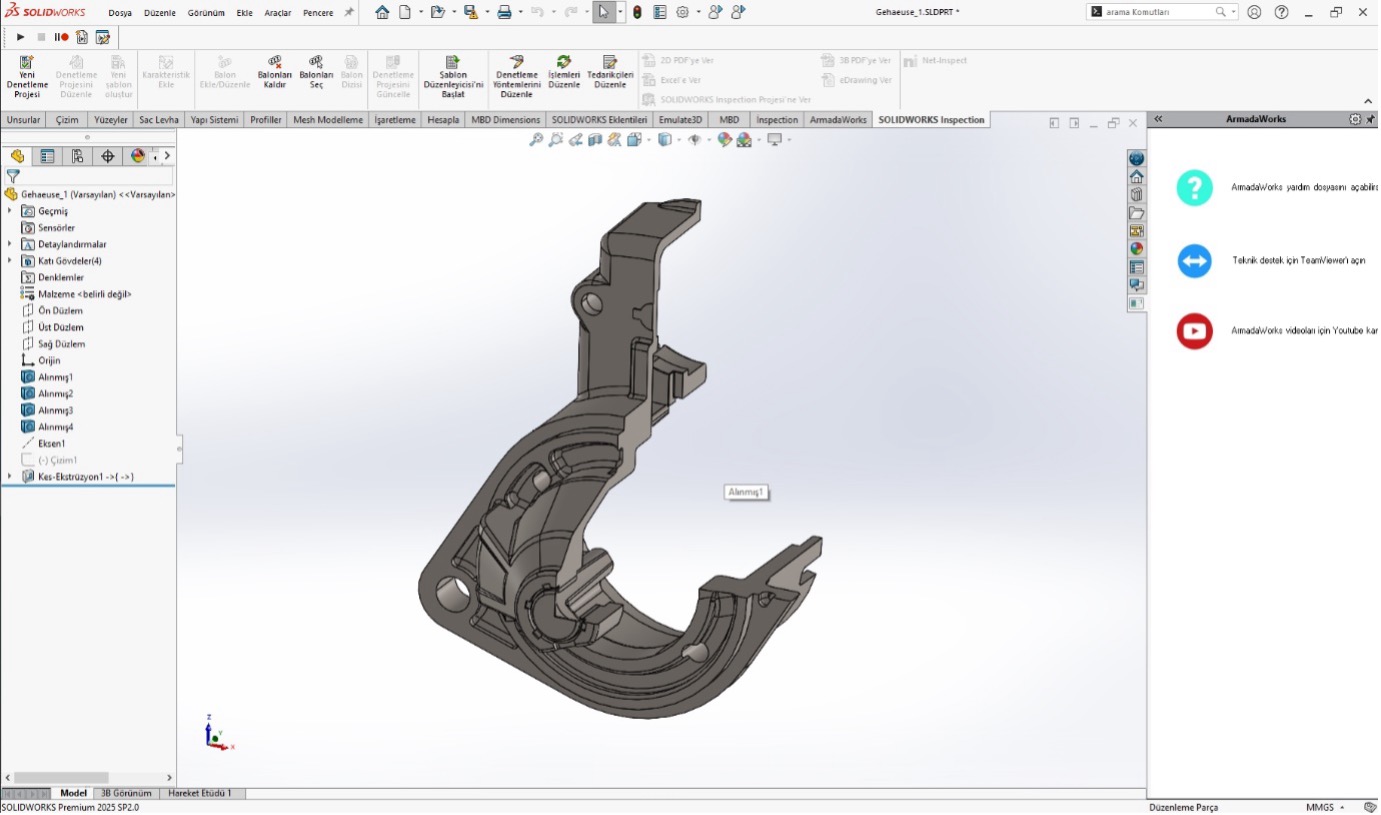Open the task pane Home (SOLIDWORKS Resources) icon
Screen dimensions: 1381x815
[1136, 177]
